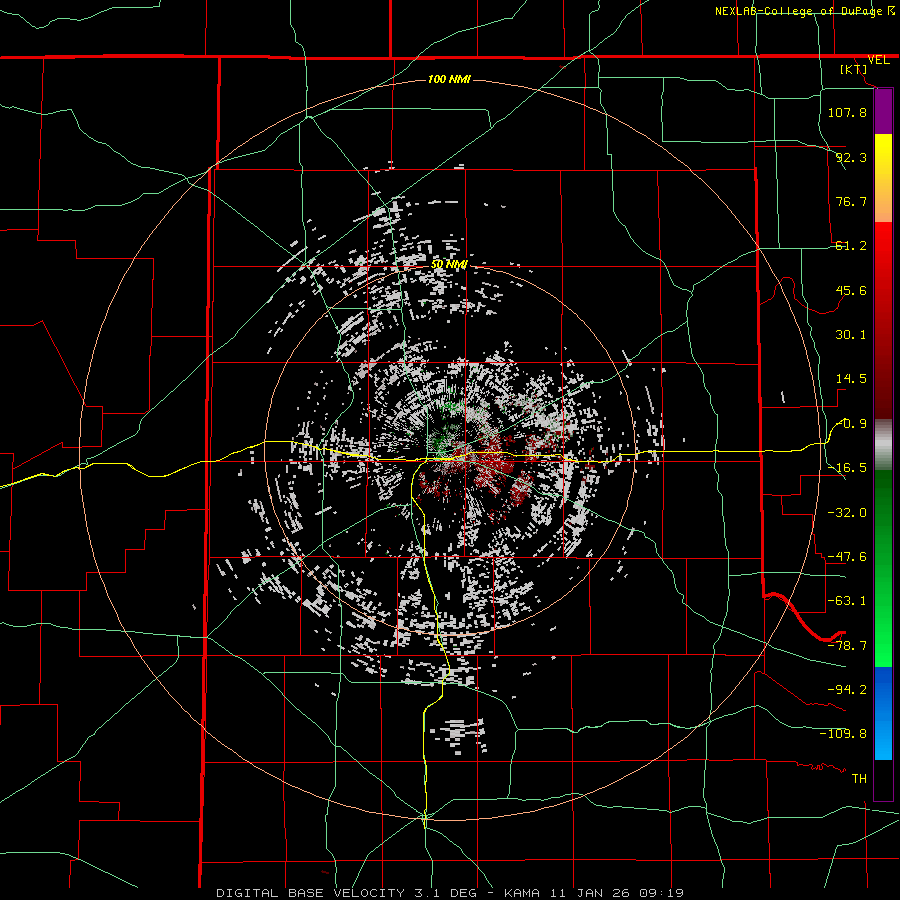Select the -63.1 velocity scale label
Viewport: 900px width, 900px height.
coord(847,601)
